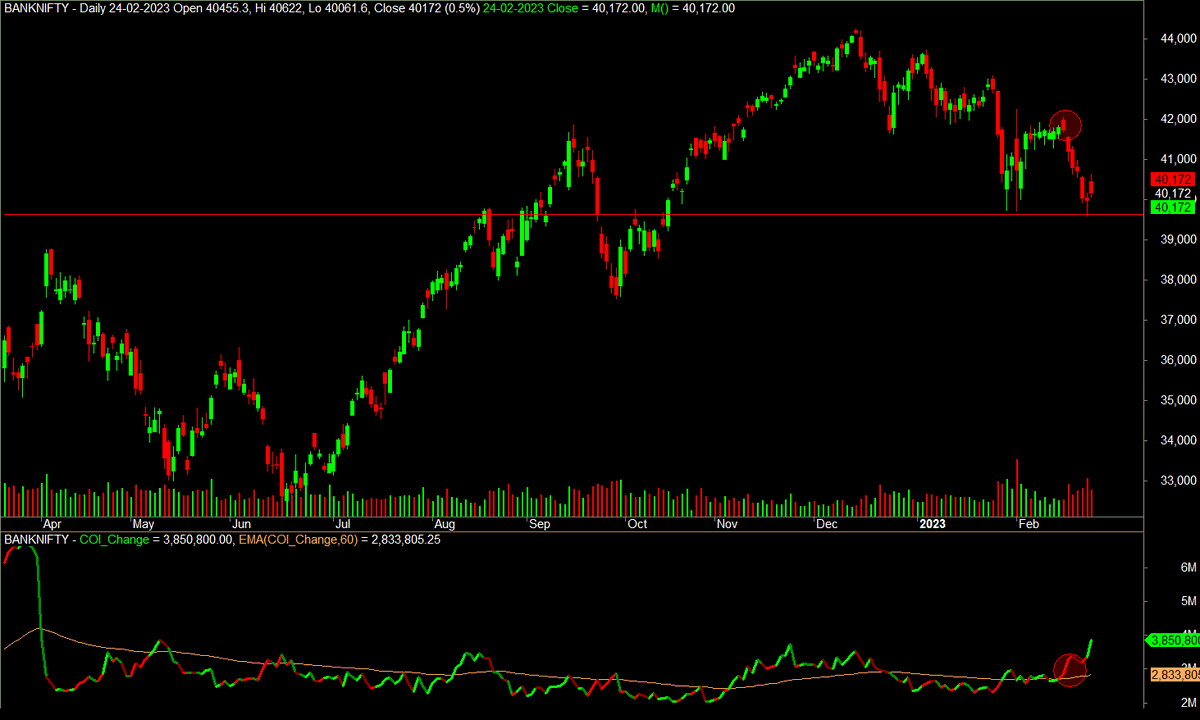Click the 42,000 price axis label

click(1177, 119)
